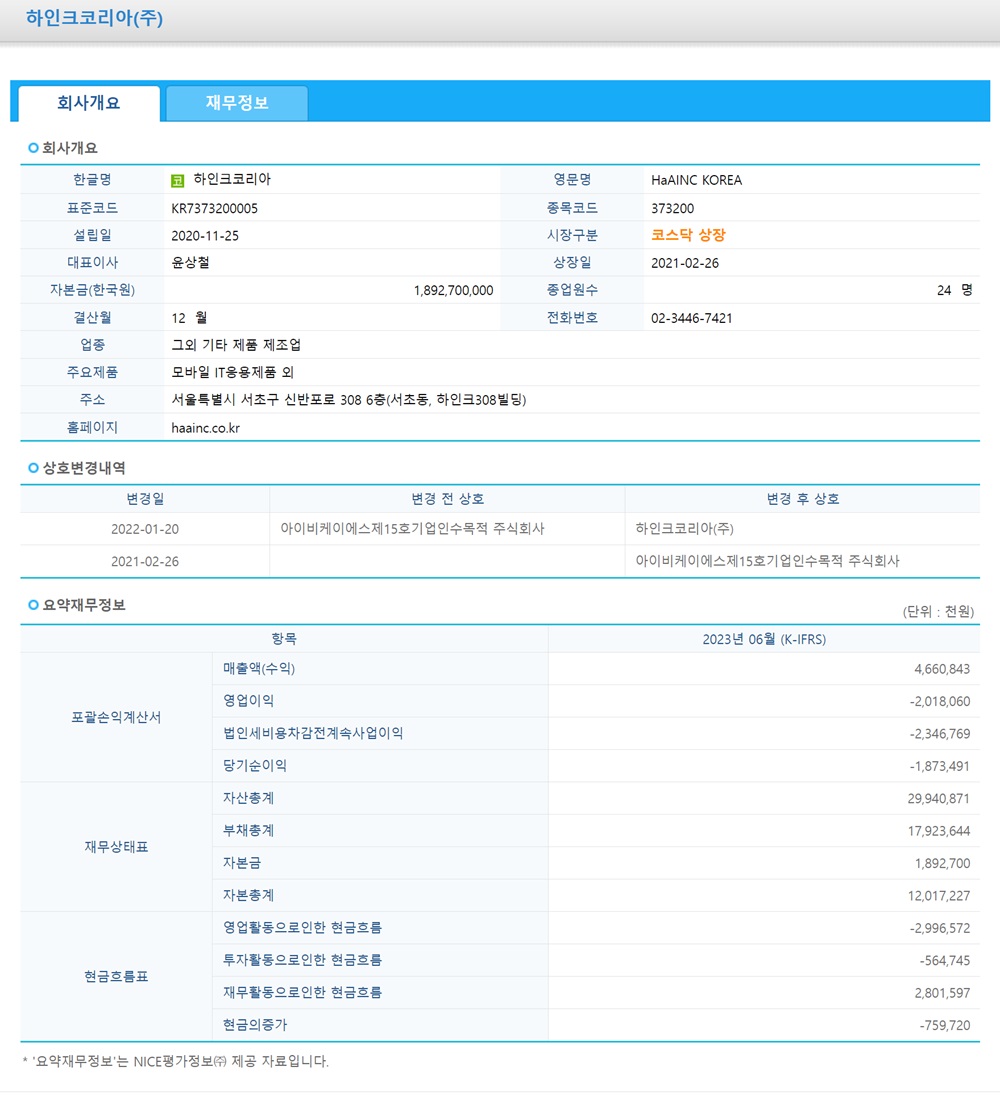Click the revenue value 4,660,843
Image resolution: width=1000 pixels, height=1096 pixels.
942,669
